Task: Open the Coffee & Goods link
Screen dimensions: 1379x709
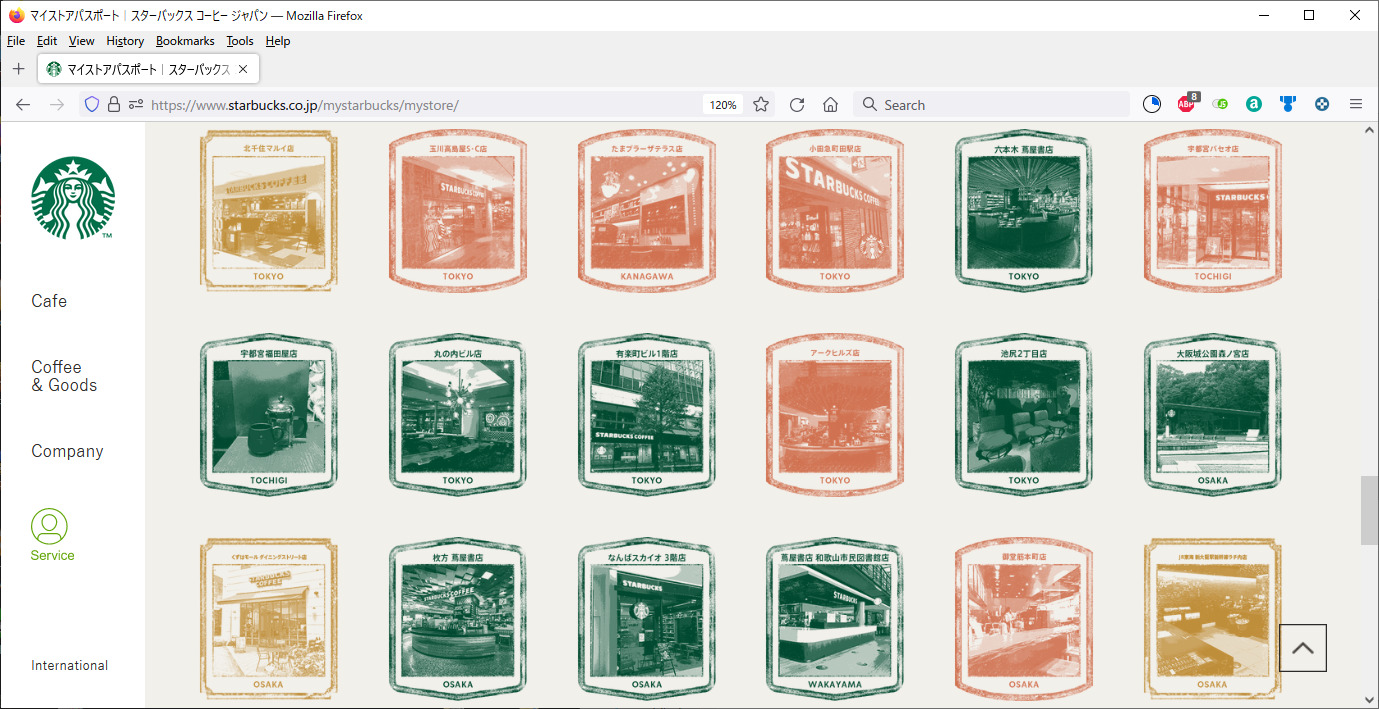Action: 64,376
